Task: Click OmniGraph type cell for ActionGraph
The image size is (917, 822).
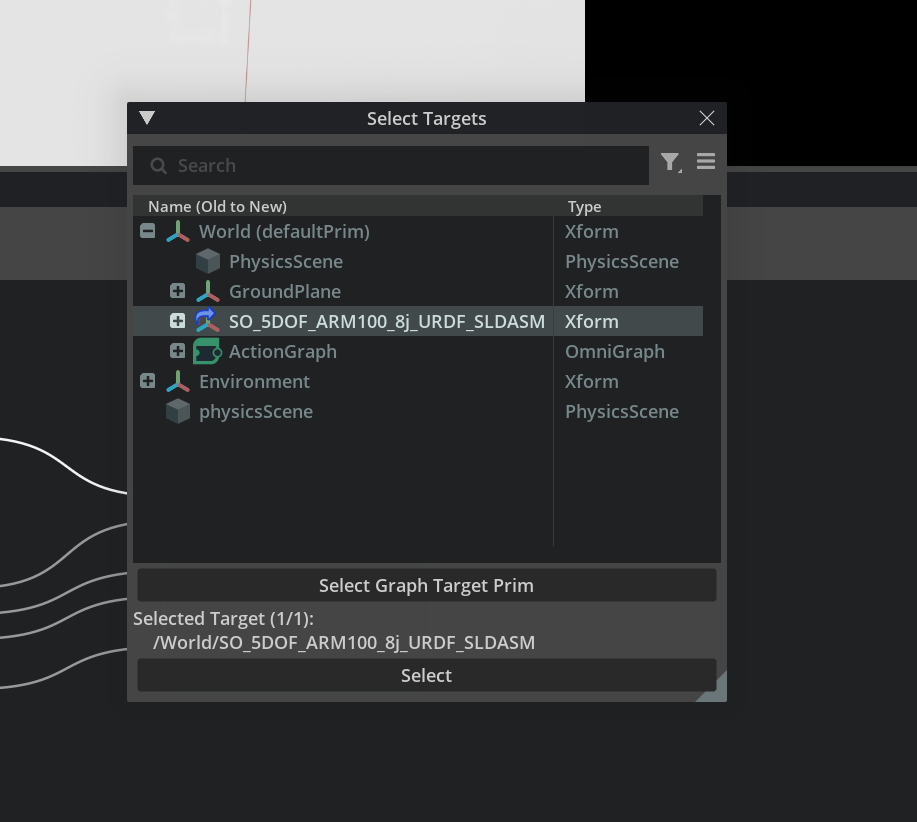Action: pyautogui.click(x=615, y=351)
